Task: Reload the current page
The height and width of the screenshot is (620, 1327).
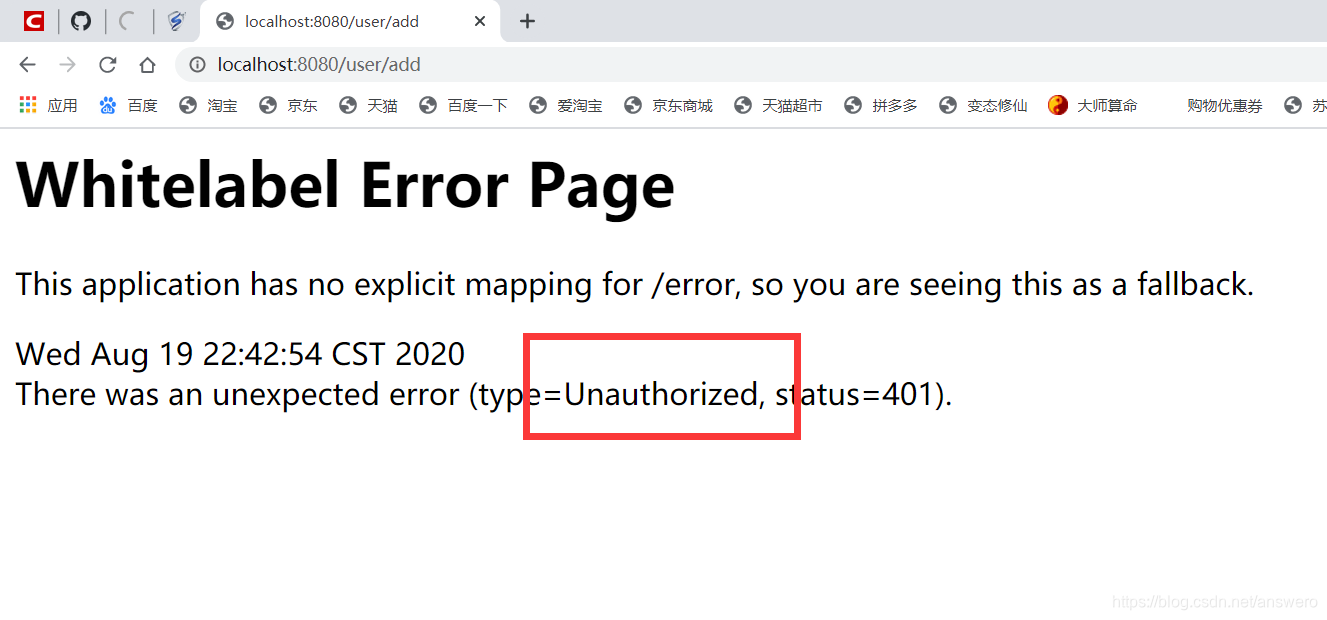Action: pos(107,65)
